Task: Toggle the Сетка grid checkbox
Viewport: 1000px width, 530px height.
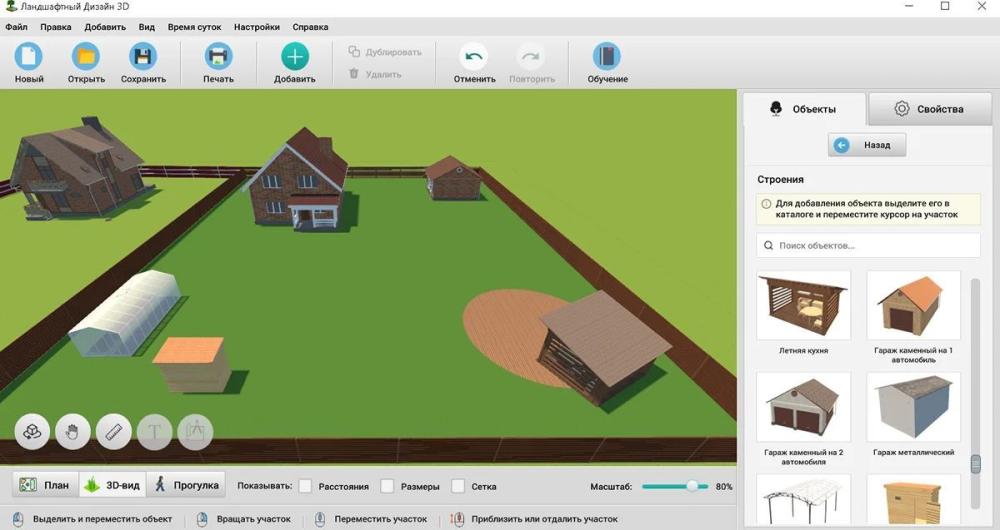Action: [458, 486]
